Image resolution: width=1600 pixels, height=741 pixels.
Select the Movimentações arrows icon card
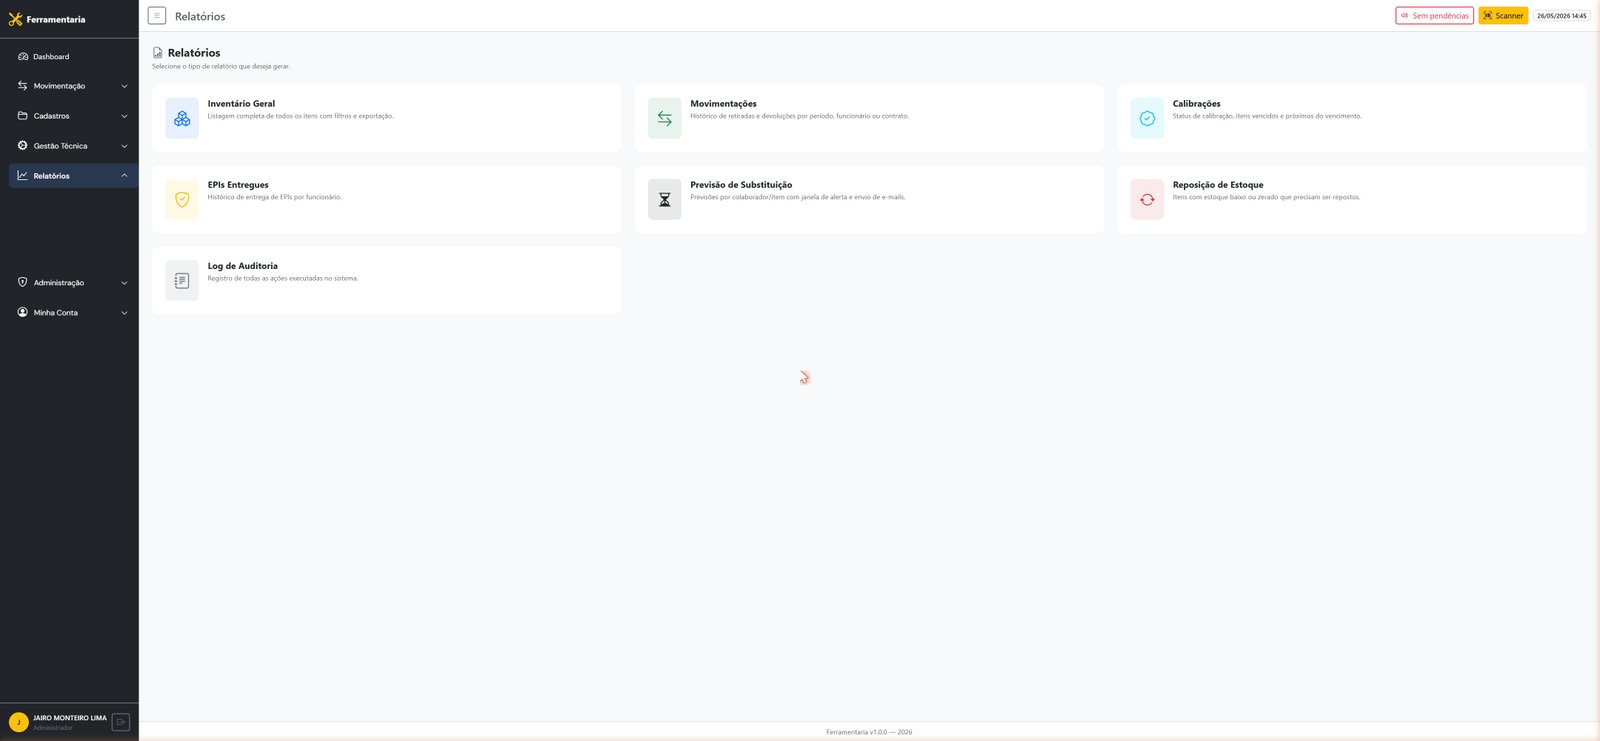[x=665, y=118]
